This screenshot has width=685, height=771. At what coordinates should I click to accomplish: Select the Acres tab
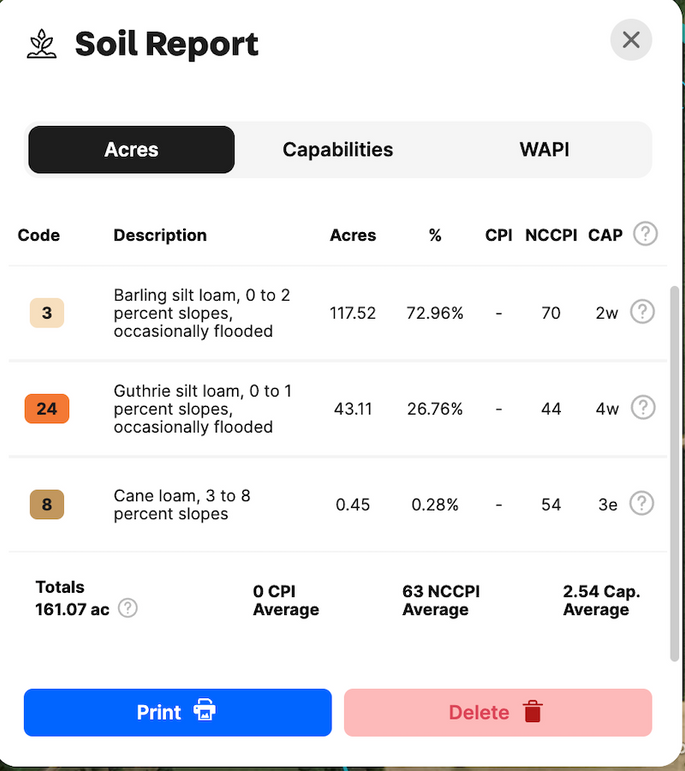pyautogui.click(x=131, y=149)
